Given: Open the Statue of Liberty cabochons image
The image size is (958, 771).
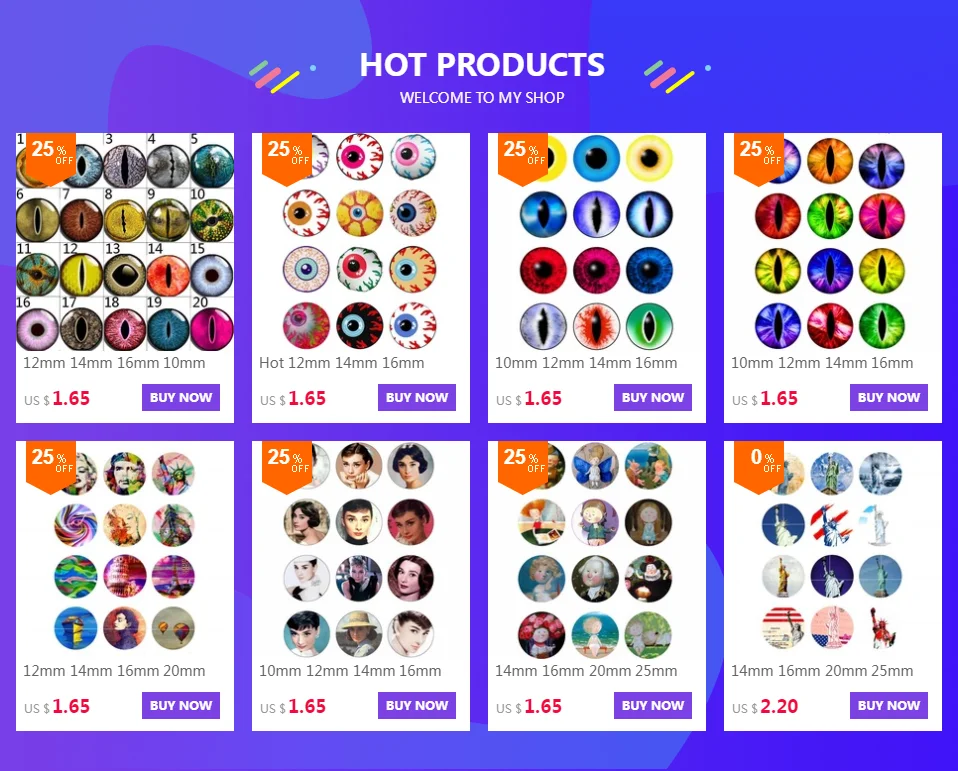Looking at the screenshot, I should [x=833, y=550].
